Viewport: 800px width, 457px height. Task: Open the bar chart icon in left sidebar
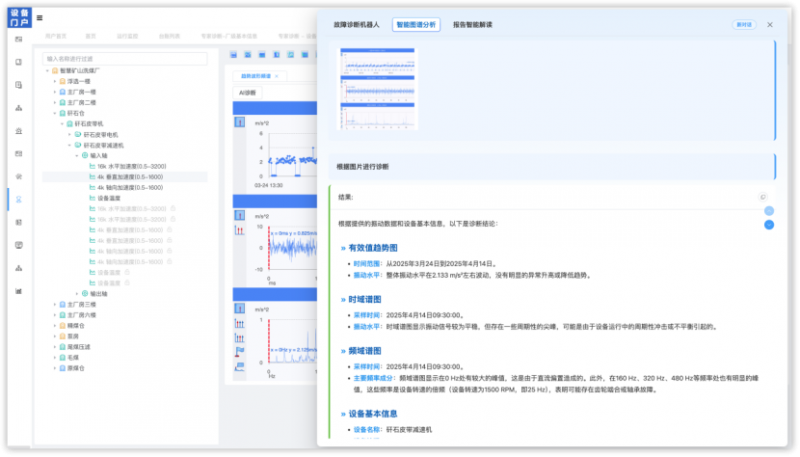point(19,291)
